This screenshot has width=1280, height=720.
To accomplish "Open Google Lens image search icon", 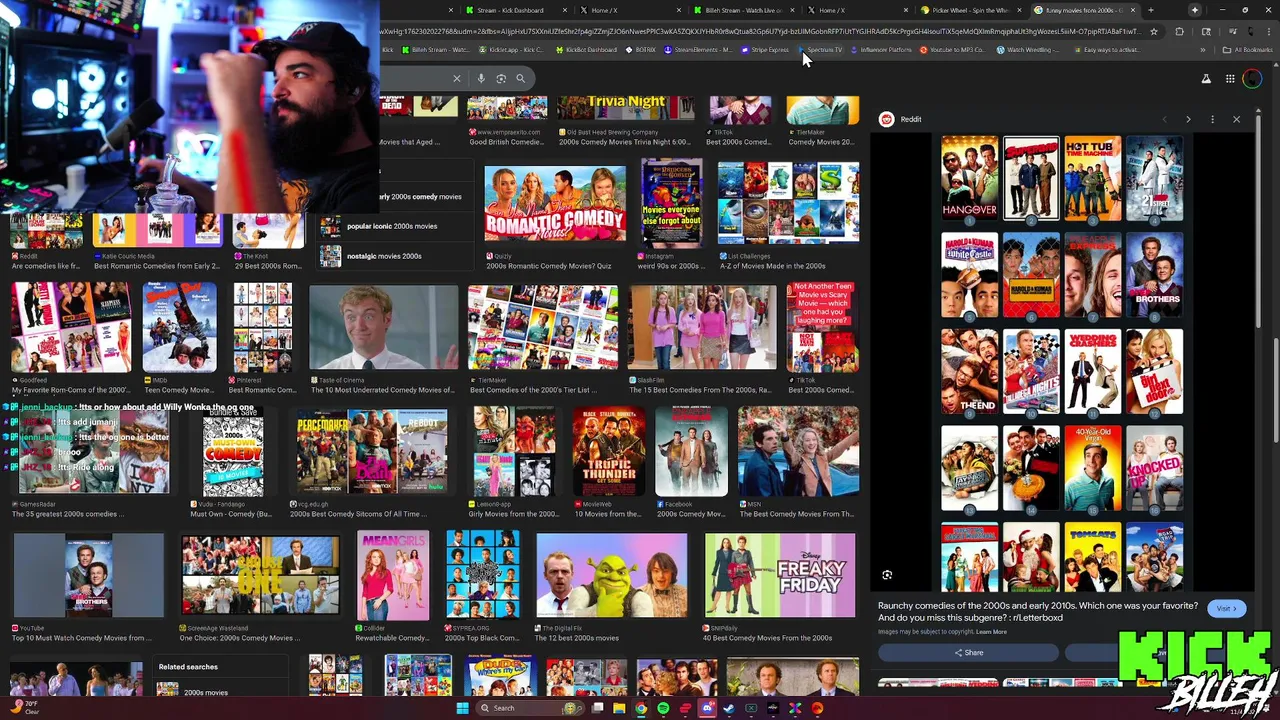I will (x=501, y=78).
